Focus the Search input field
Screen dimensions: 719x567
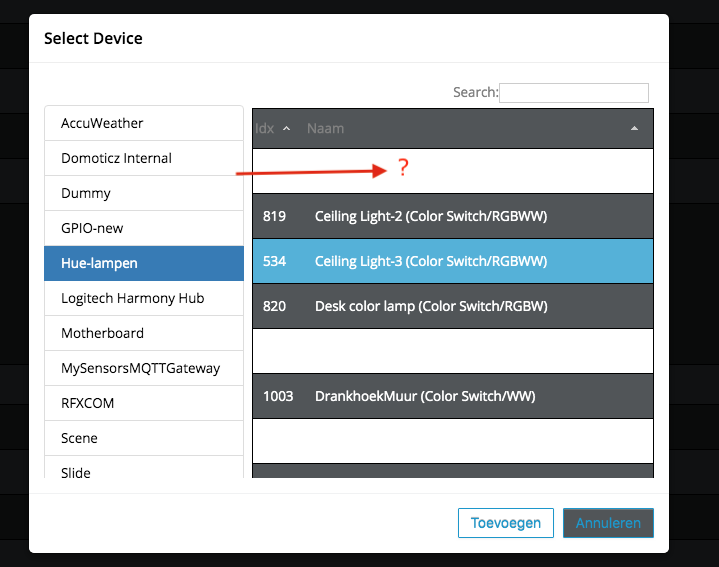(574, 93)
